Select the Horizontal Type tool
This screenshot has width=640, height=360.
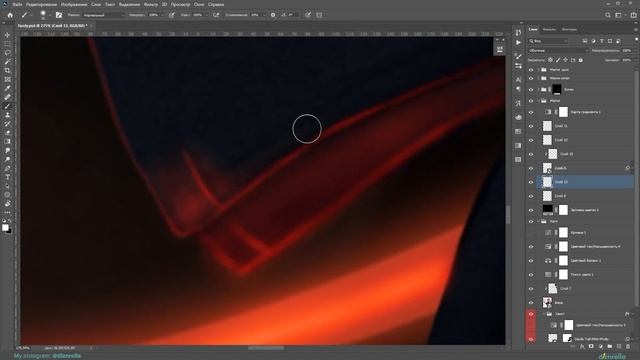point(7,177)
